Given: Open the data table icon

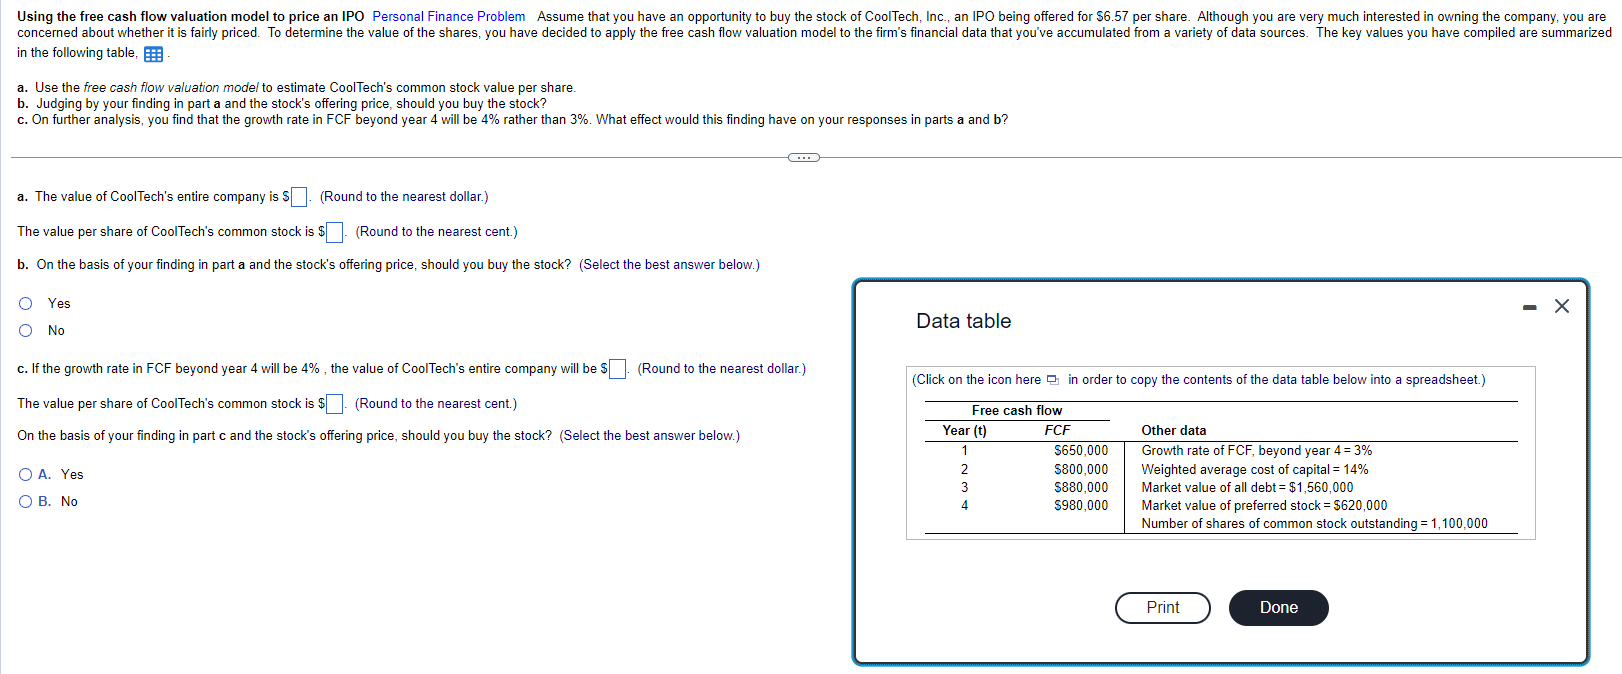Looking at the screenshot, I should pyautogui.click(x=153, y=54).
